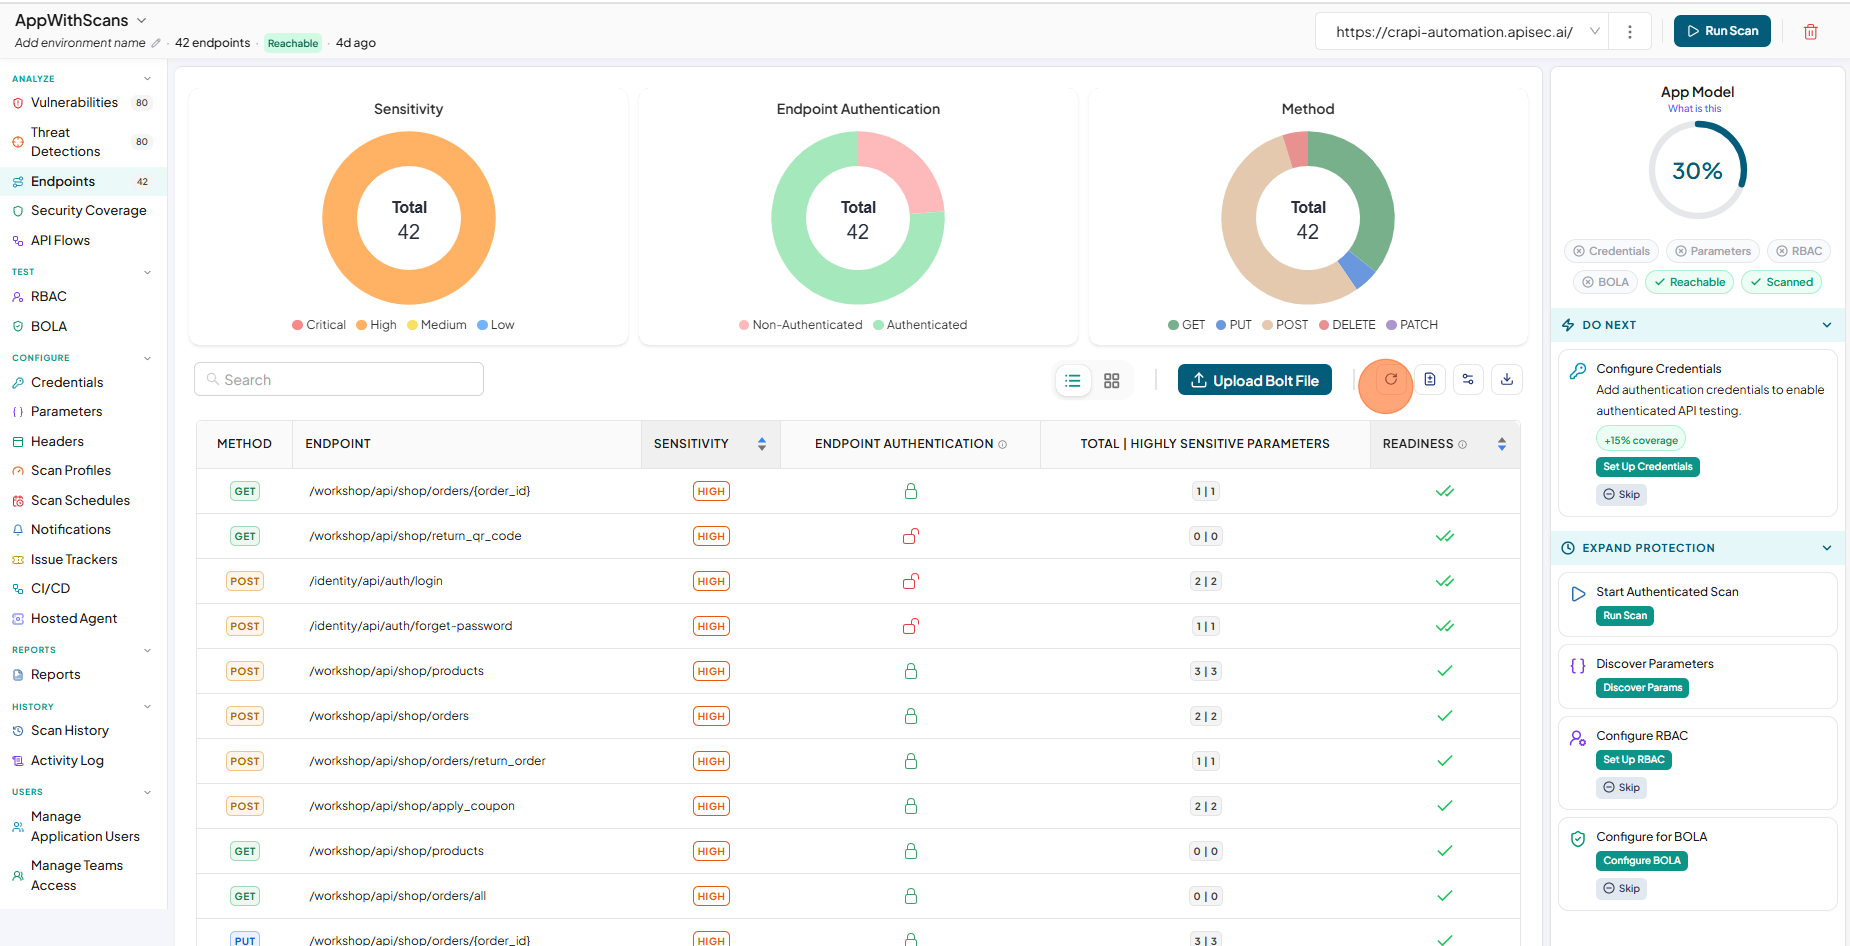
Task: Click unlocked padlock for /identity/api/auth/login
Action: pyautogui.click(x=911, y=581)
